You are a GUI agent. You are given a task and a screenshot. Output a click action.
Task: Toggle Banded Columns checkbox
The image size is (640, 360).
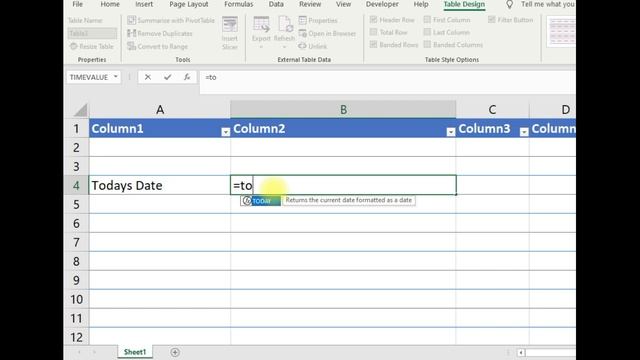[x=427, y=45]
